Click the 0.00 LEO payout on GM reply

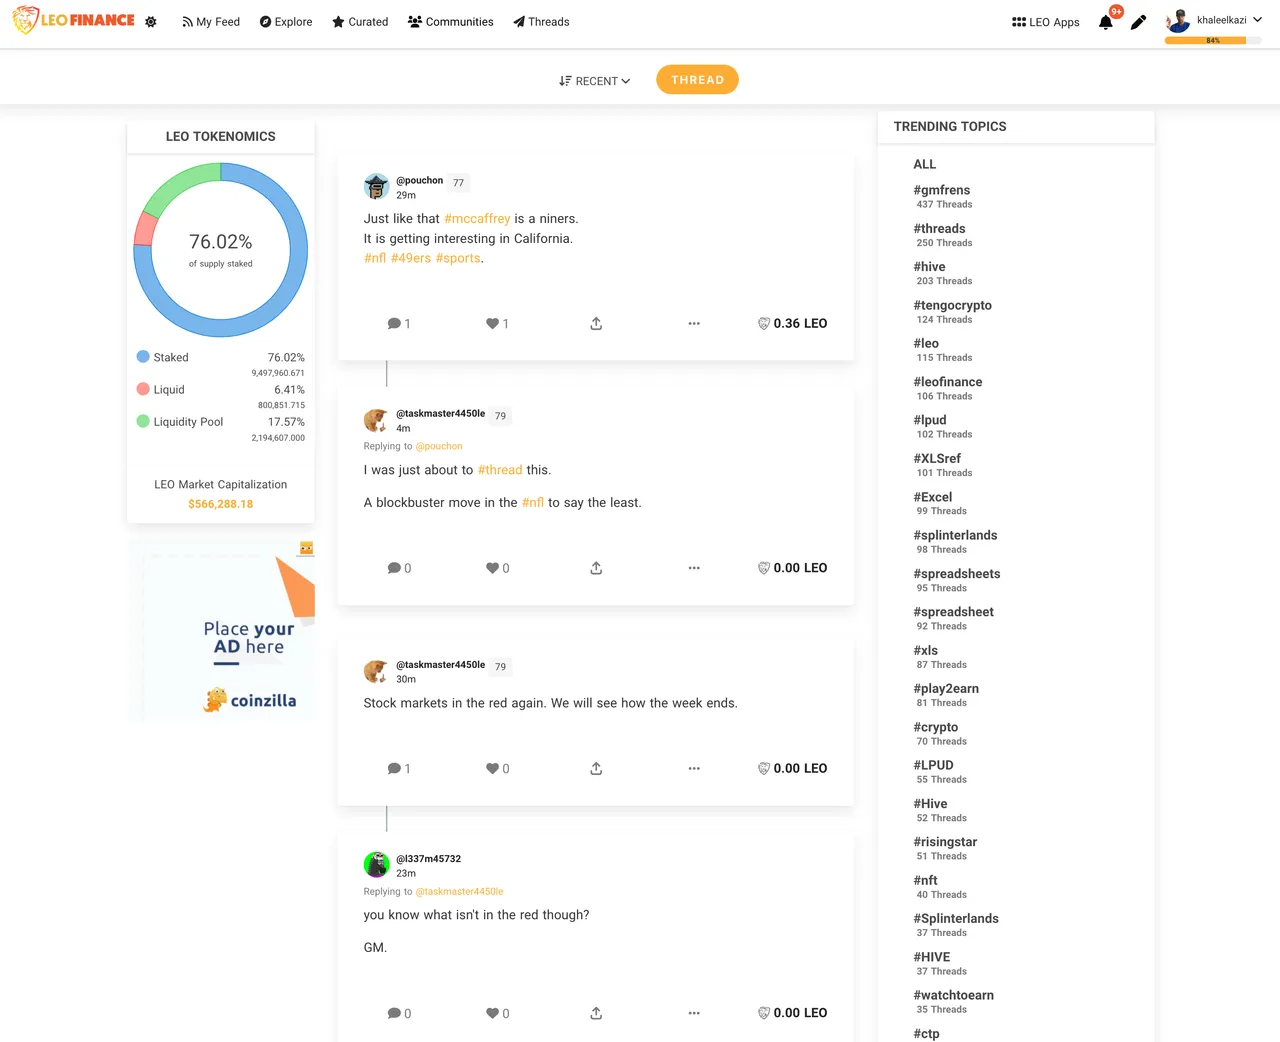point(793,1014)
